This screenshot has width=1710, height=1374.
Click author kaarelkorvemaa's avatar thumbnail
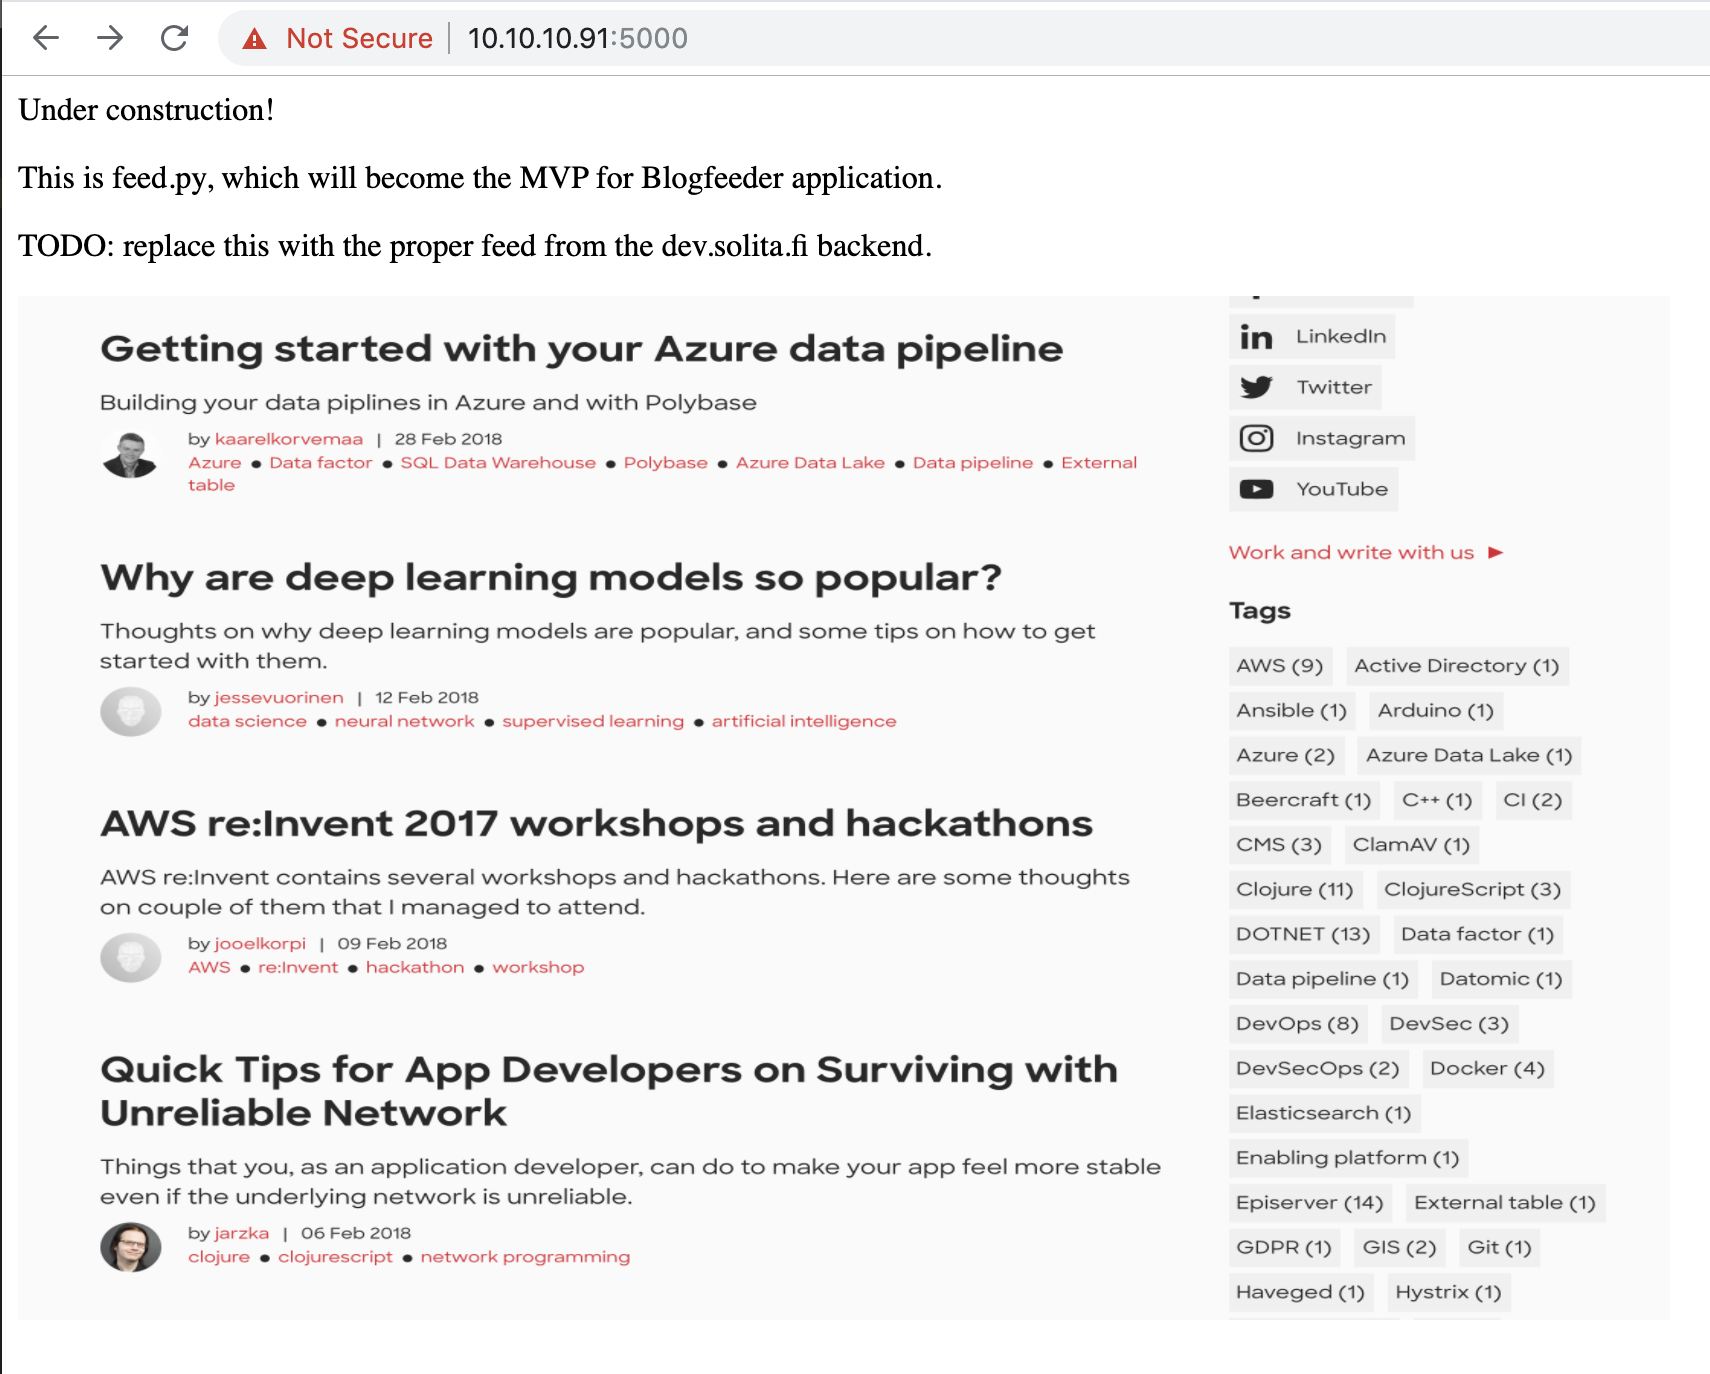(x=130, y=455)
